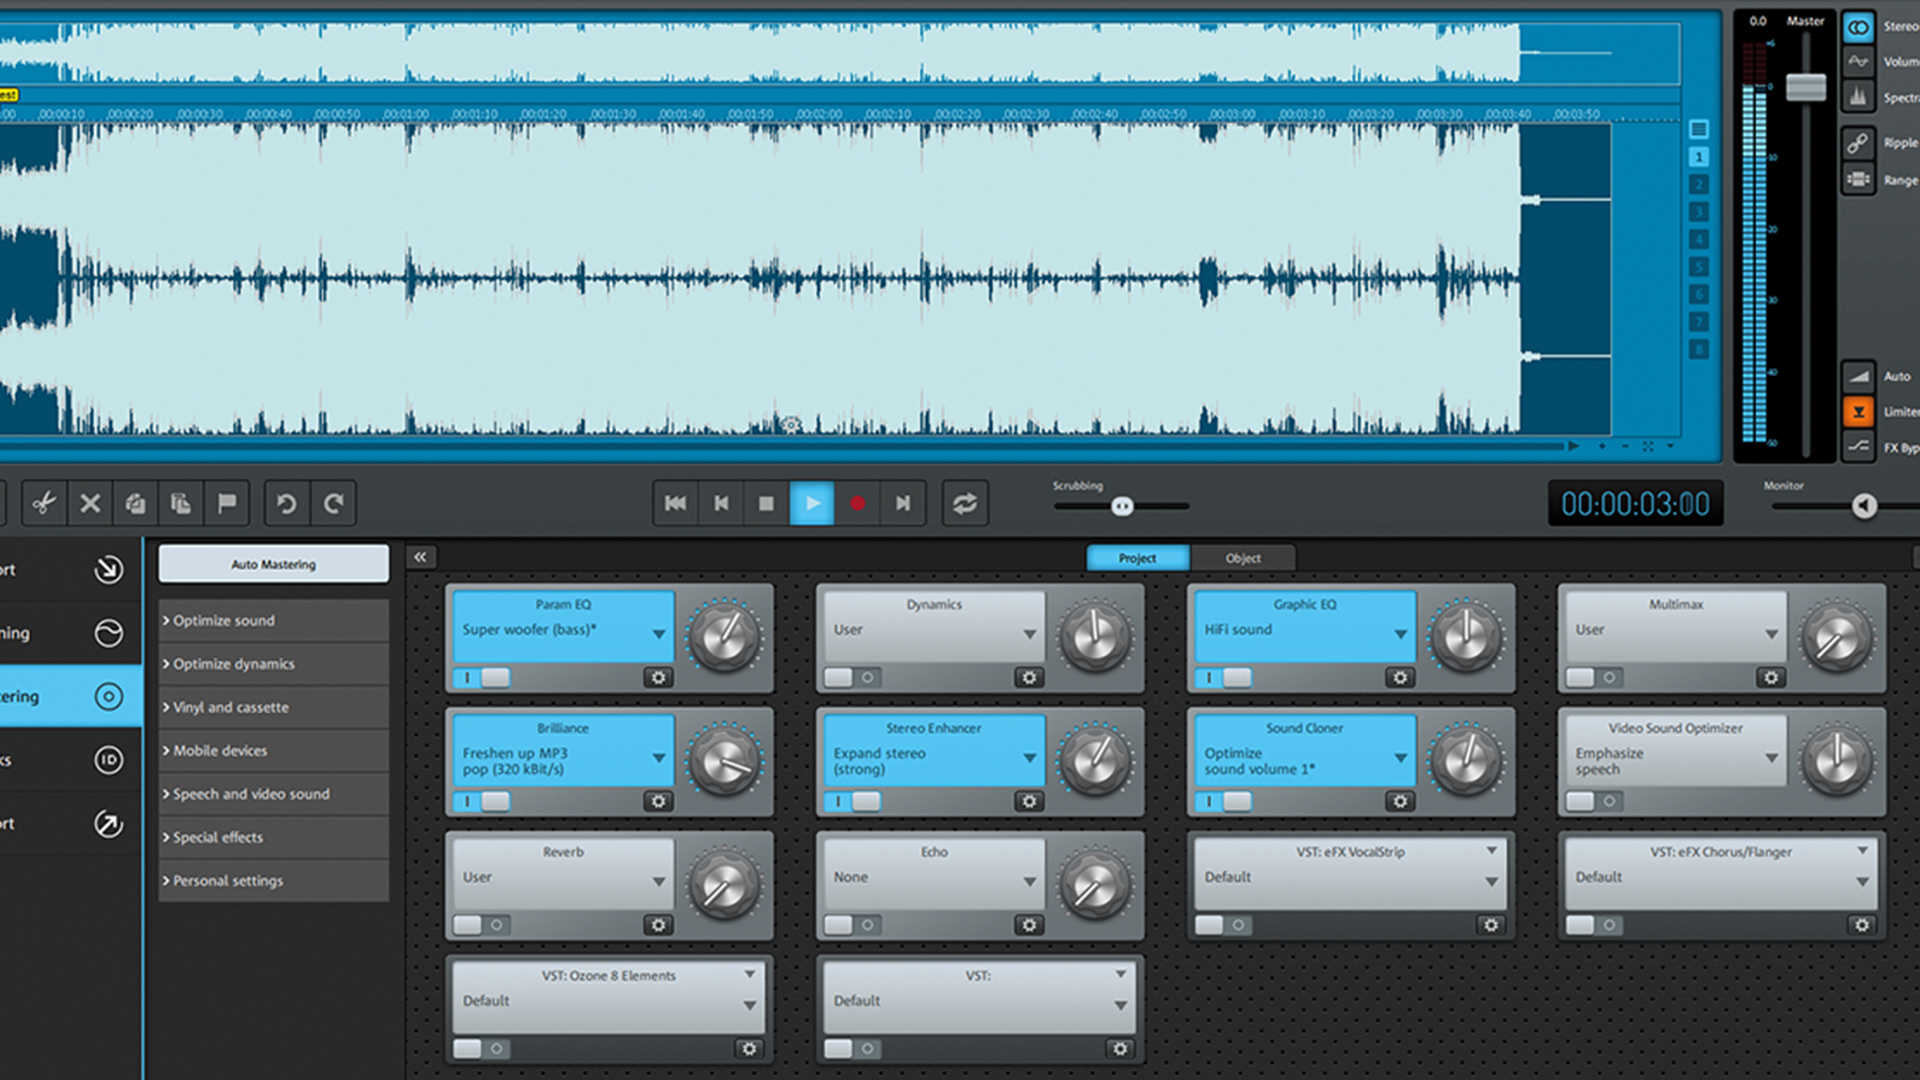The width and height of the screenshot is (1920, 1080).
Task: Enable the Limiter on the master
Action: 1857,411
